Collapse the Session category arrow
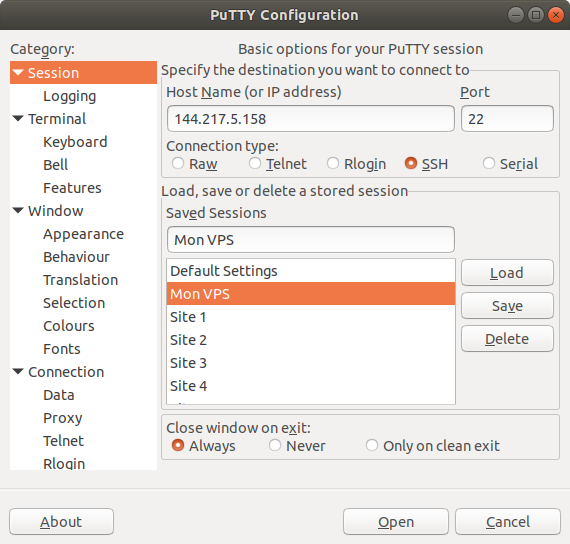 coord(18,72)
